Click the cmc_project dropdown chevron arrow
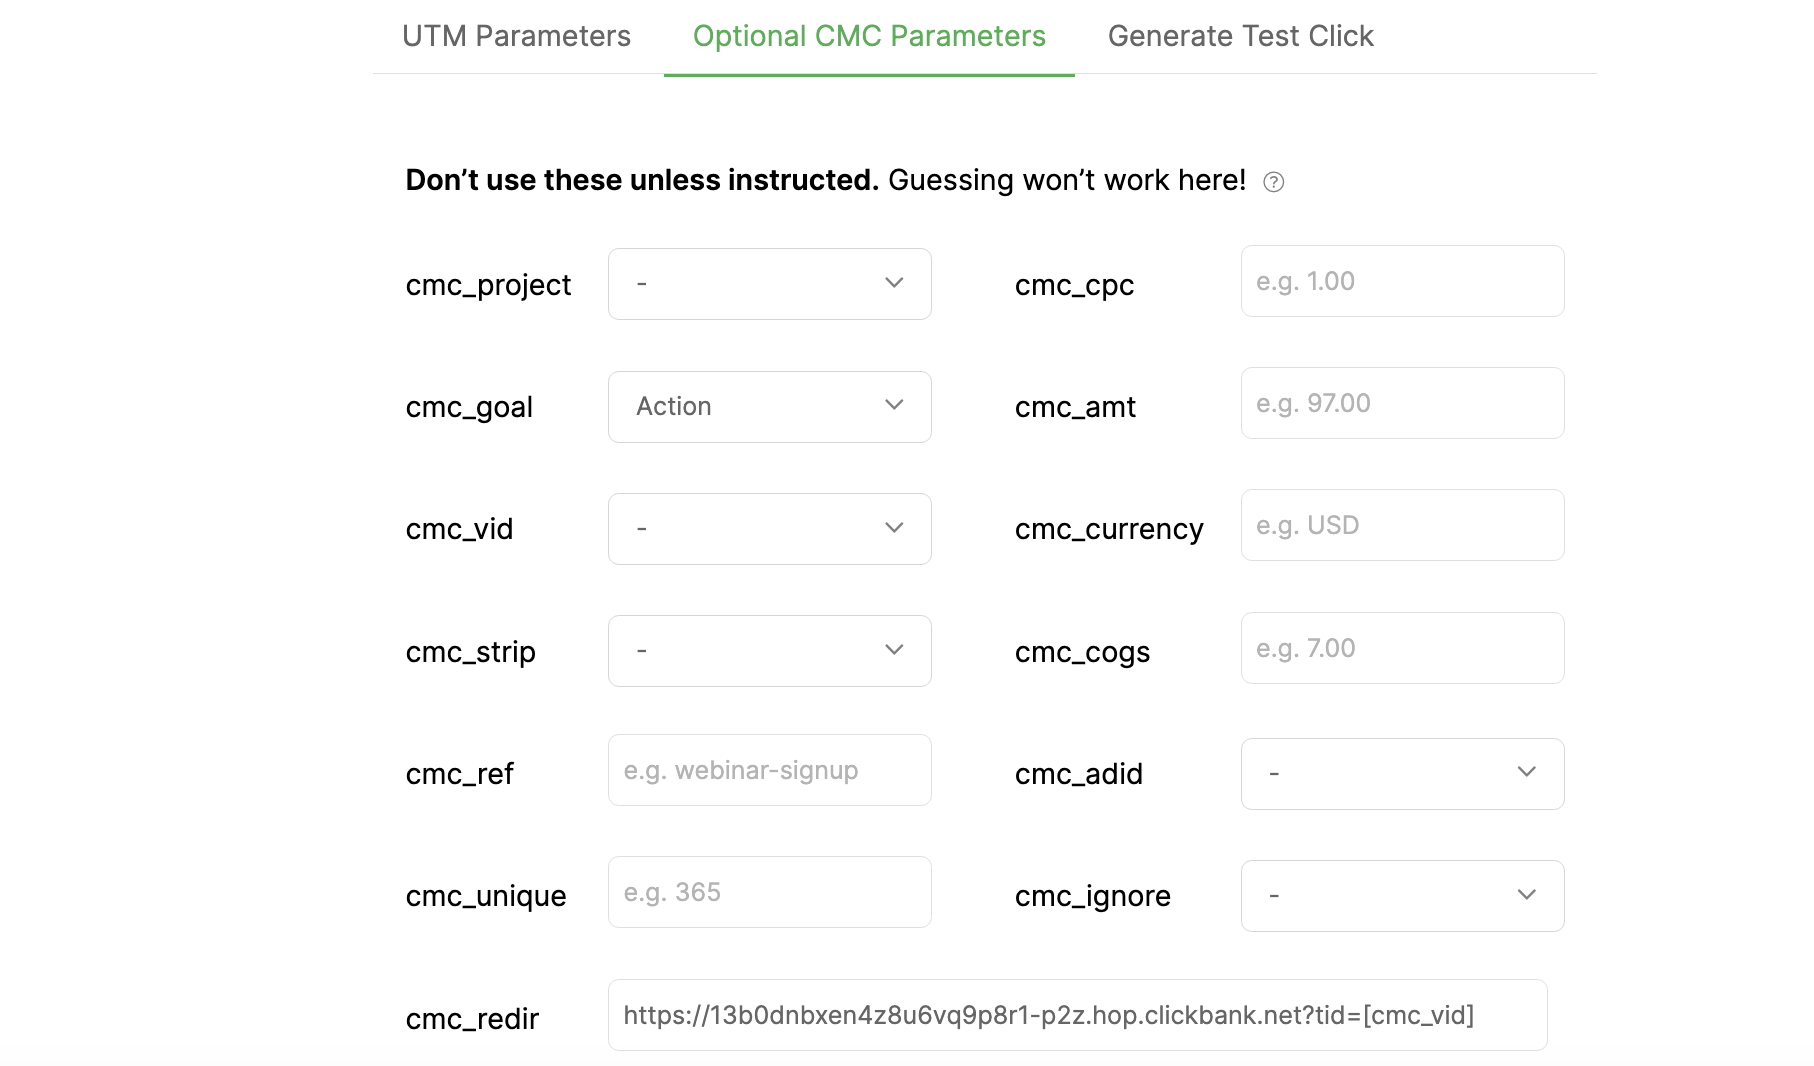The image size is (1814, 1066). pyautogui.click(x=894, y=283)
